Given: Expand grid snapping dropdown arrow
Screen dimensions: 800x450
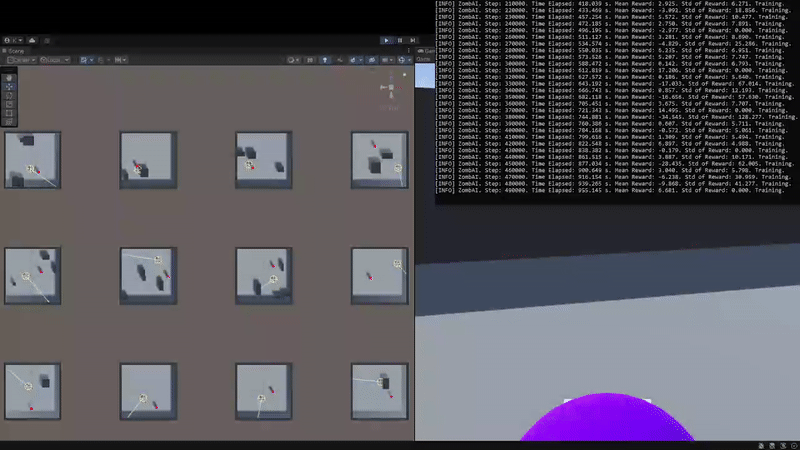Looking at the screenshot, I should (92, 60).
